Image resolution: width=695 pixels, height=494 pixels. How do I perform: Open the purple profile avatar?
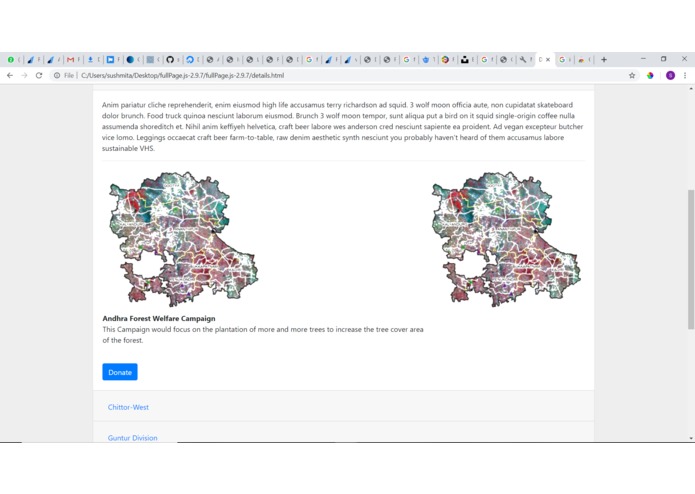[670, 75]
